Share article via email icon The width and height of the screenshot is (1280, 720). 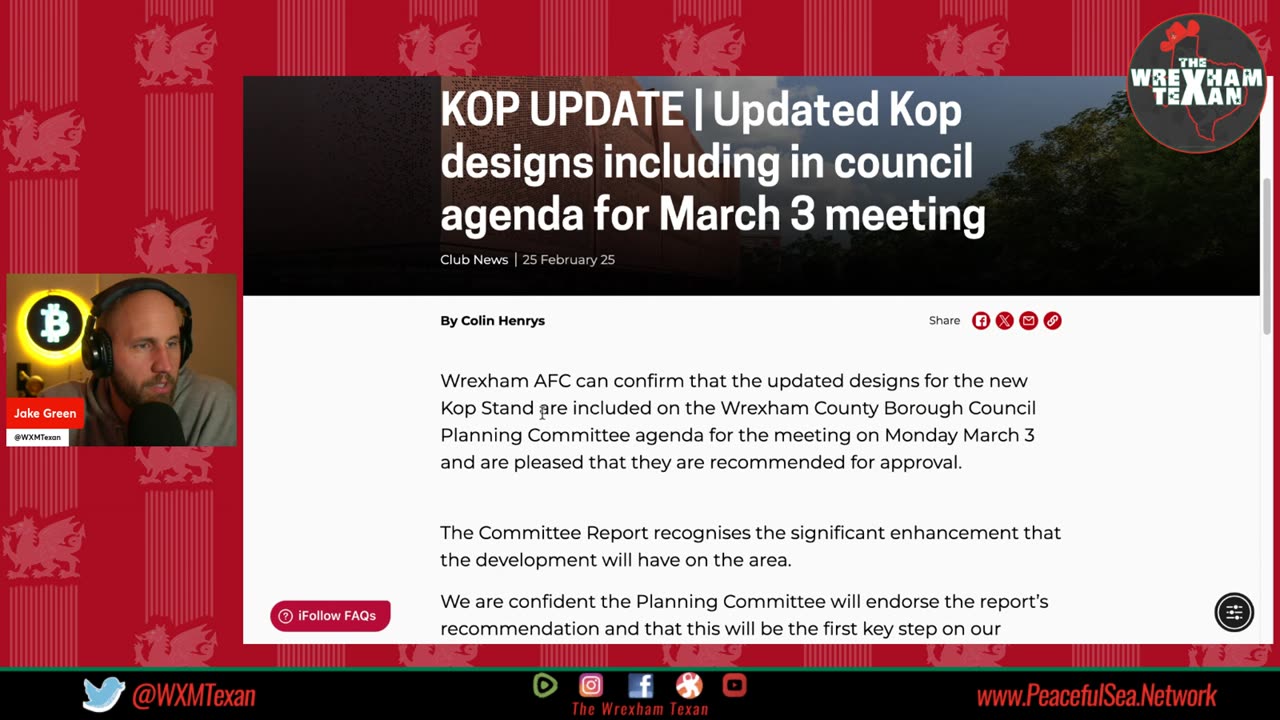(1028, 321)
